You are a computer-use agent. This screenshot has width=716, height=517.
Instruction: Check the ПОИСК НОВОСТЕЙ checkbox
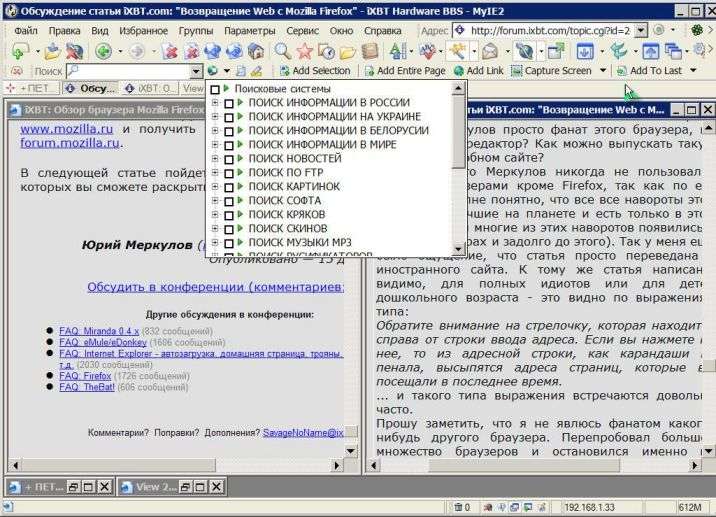tap(230, 159)
